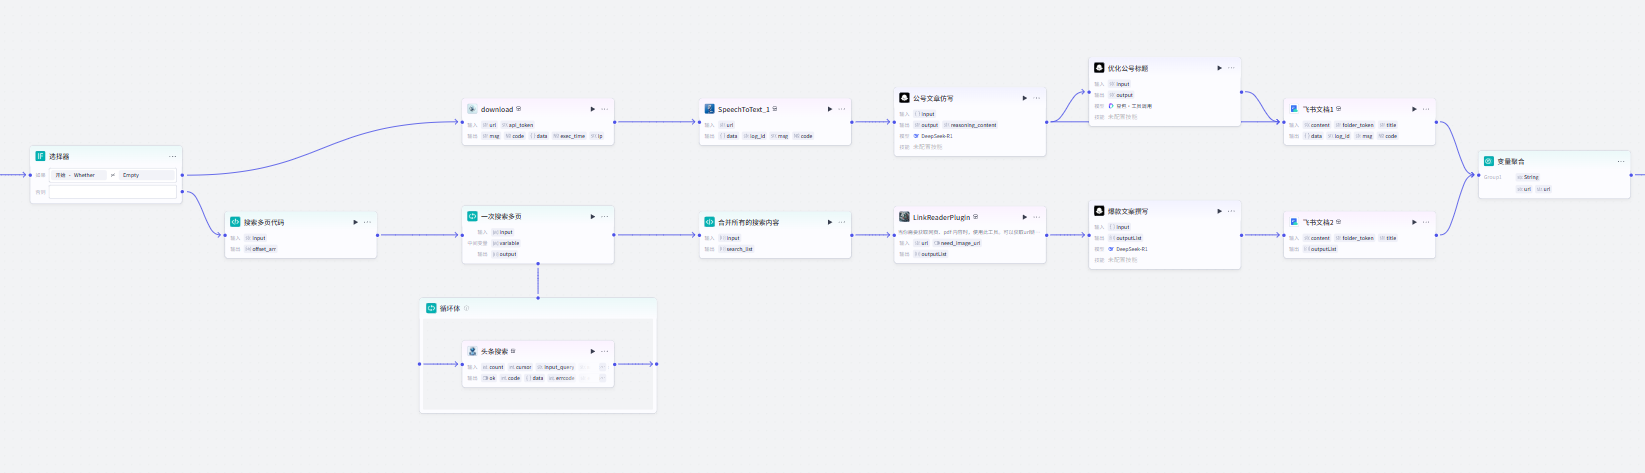Image resolution: width=1645 pixels, height=473 pixels.
Task: Open the more menu on 爆款文章撰写
Action: click(x=1231, y=211)
